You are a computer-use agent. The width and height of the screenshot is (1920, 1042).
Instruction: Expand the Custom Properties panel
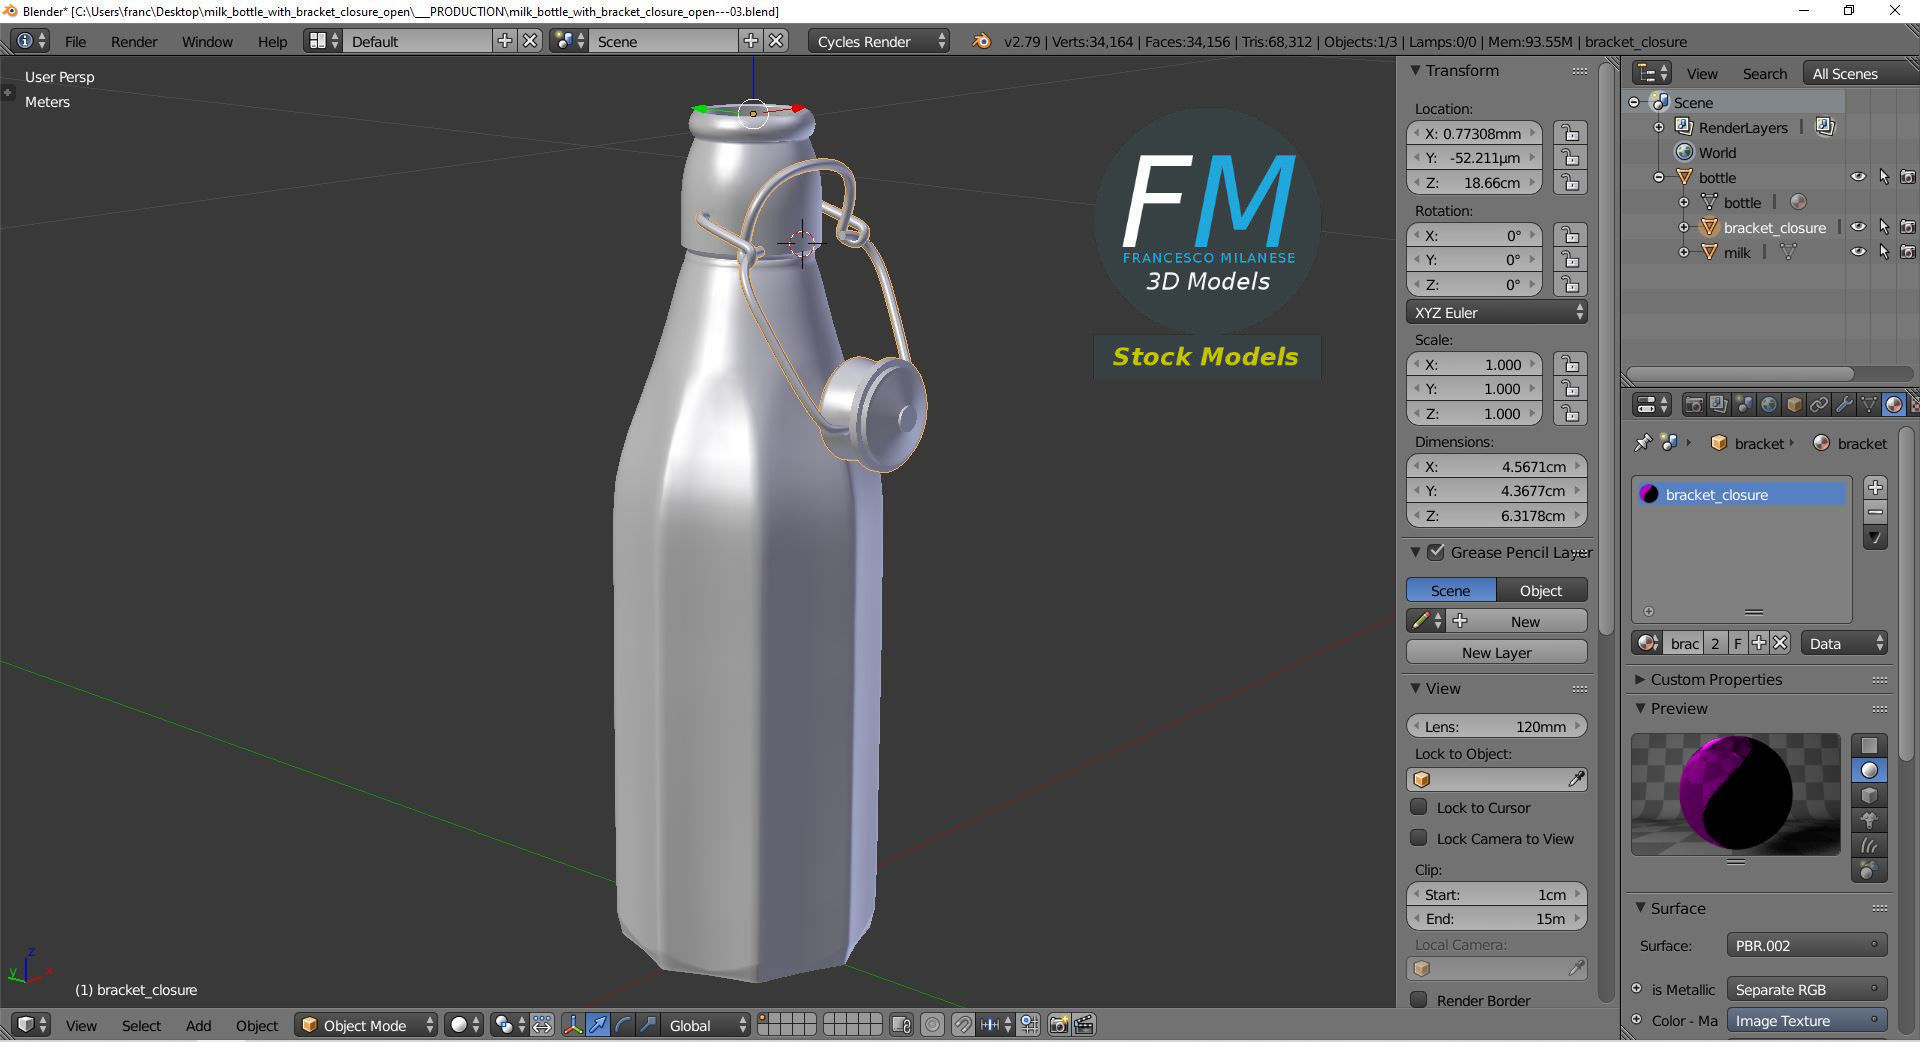tap(1640, 679)
